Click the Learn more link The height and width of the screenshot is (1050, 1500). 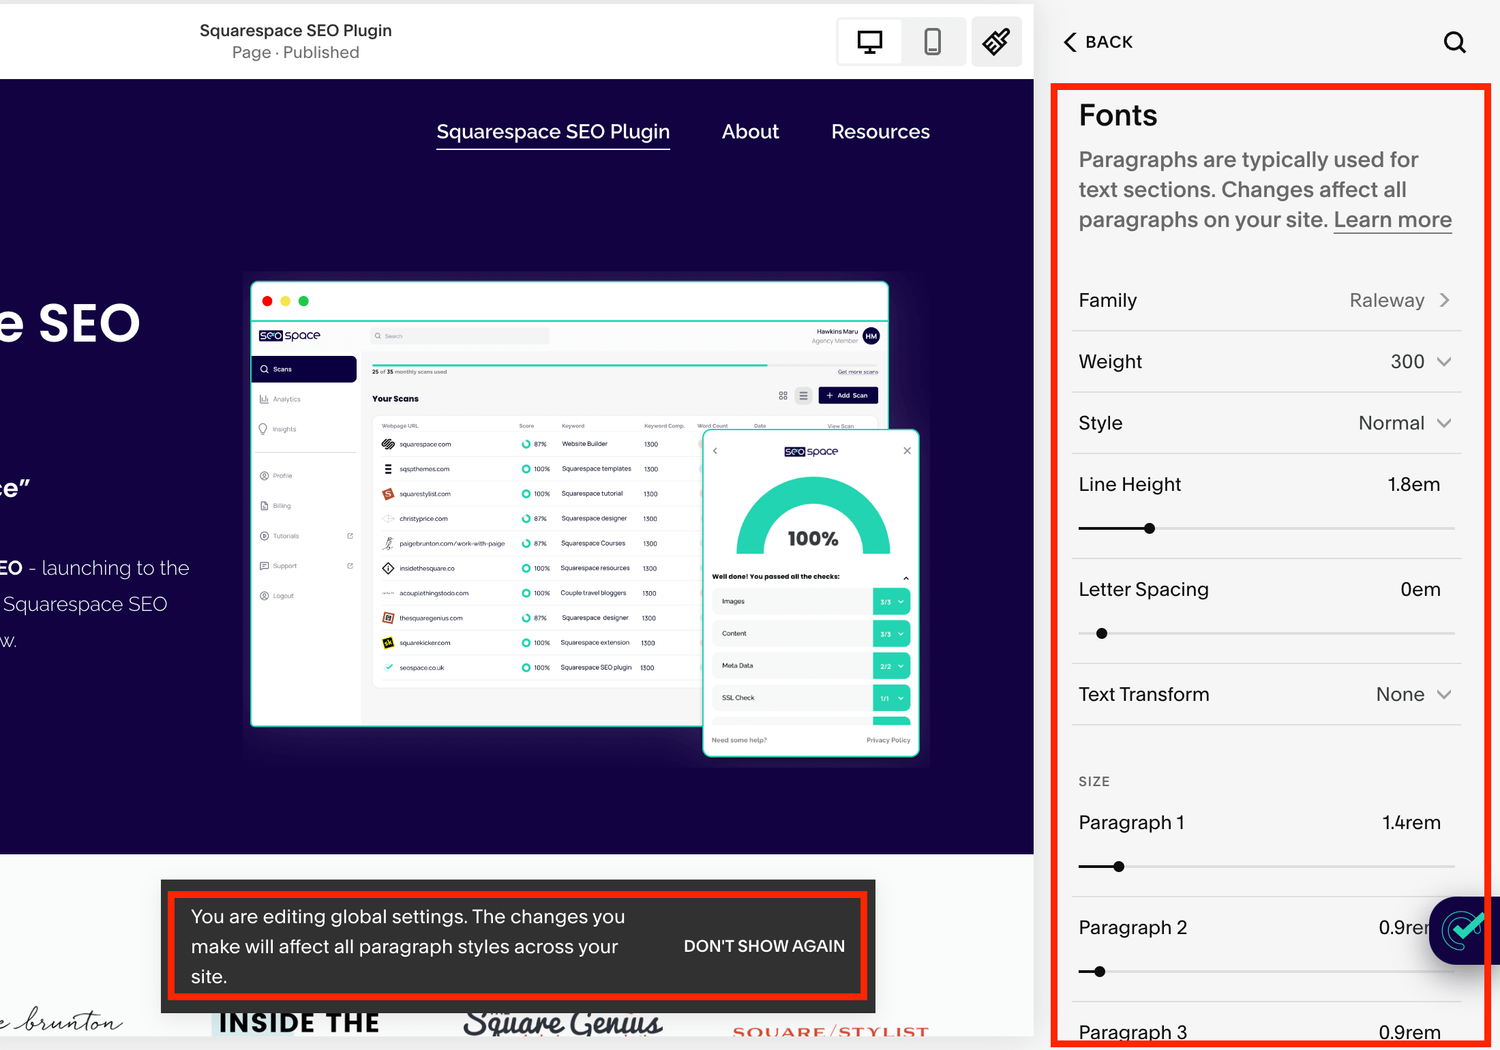1392,219
